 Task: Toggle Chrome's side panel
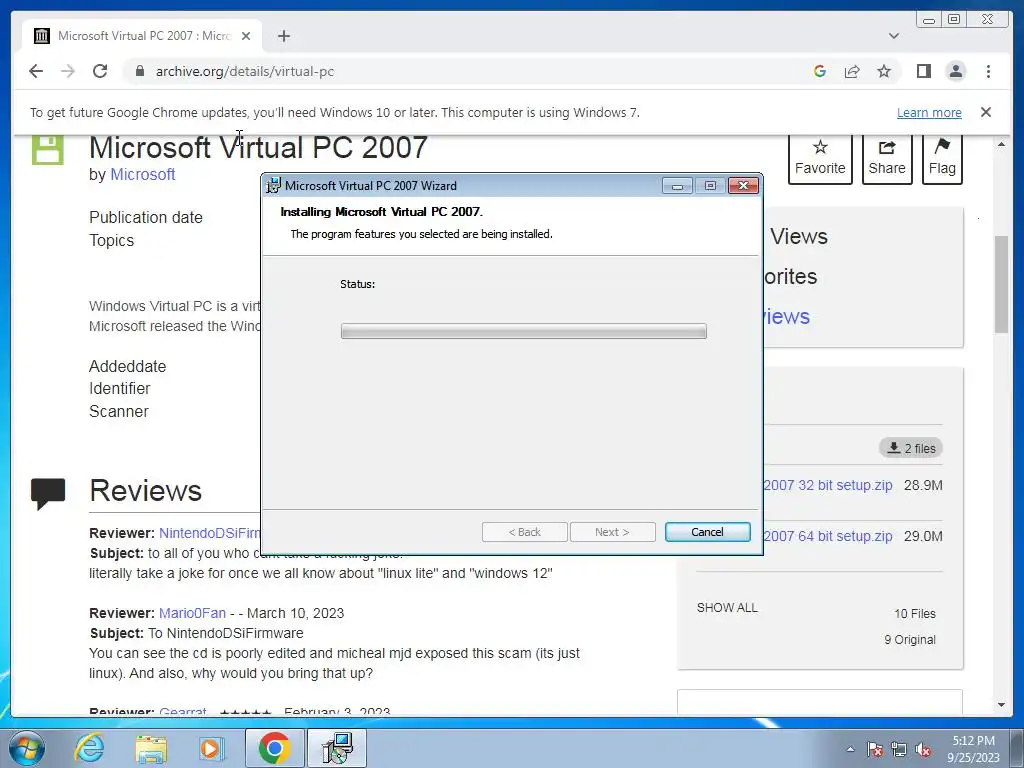point(923,71)
